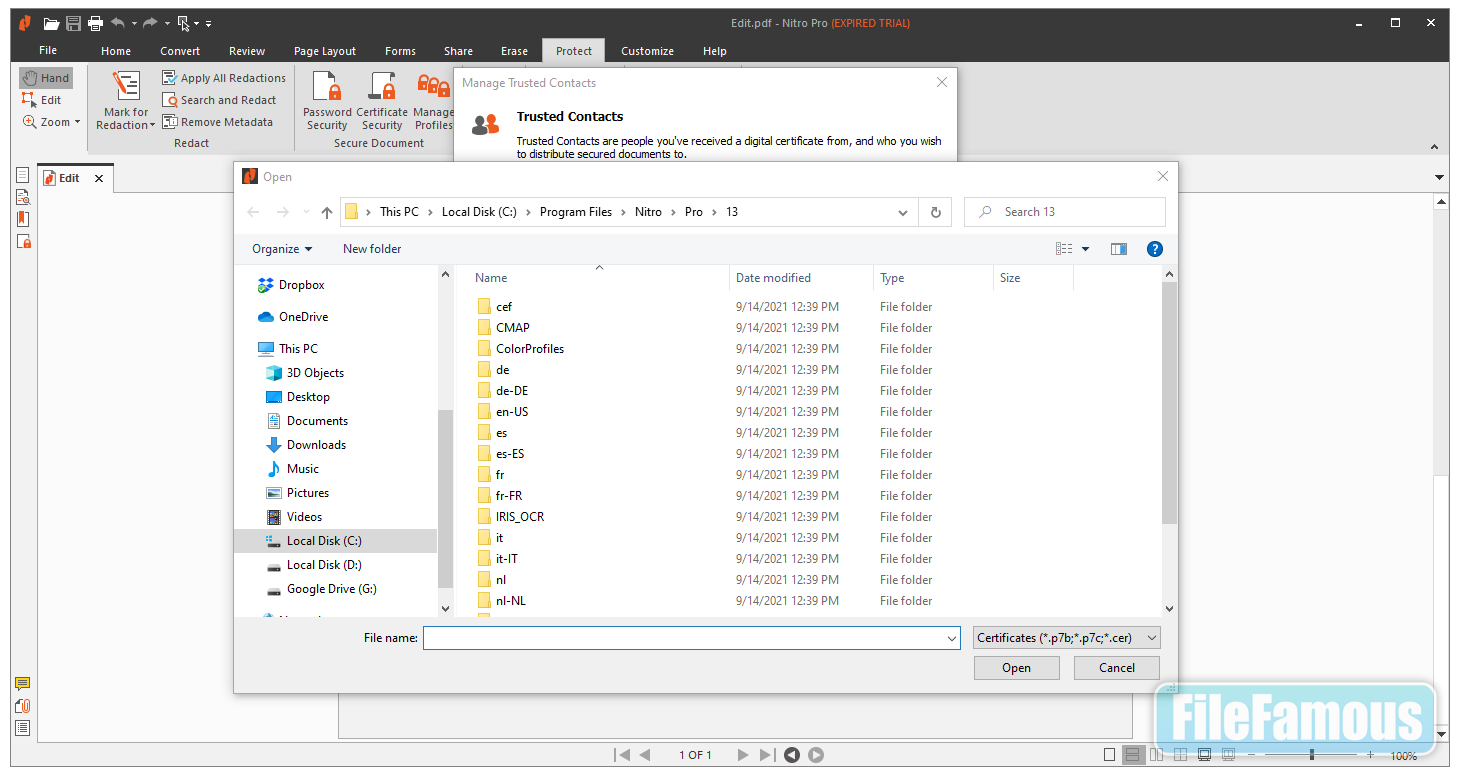This screenshot has width=1458, height=775.
Task: Open the Attachments pane paperclip icon
Action: pyautogui.click(x=23, y=706)
